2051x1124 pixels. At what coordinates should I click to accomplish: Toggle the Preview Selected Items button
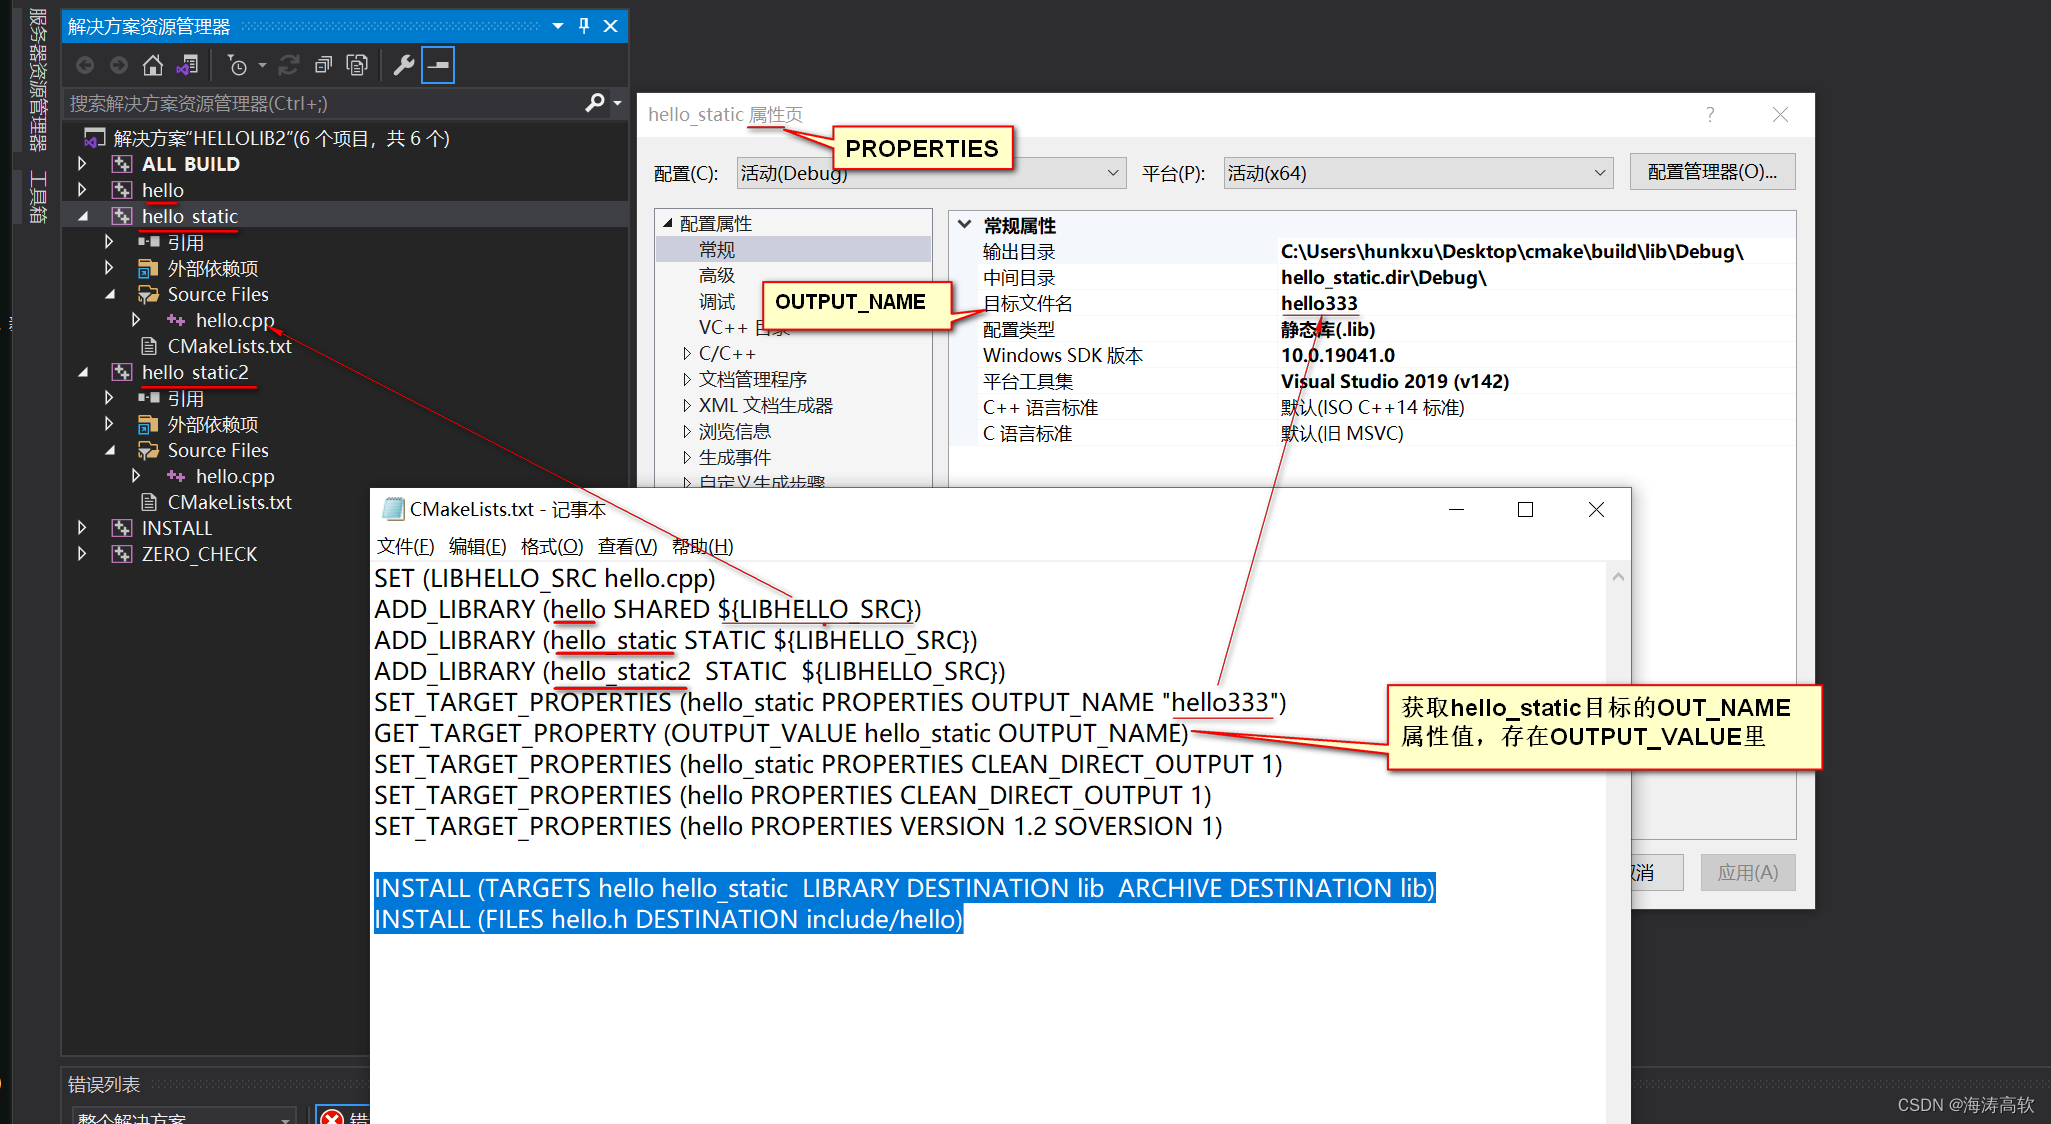[438, 66]
